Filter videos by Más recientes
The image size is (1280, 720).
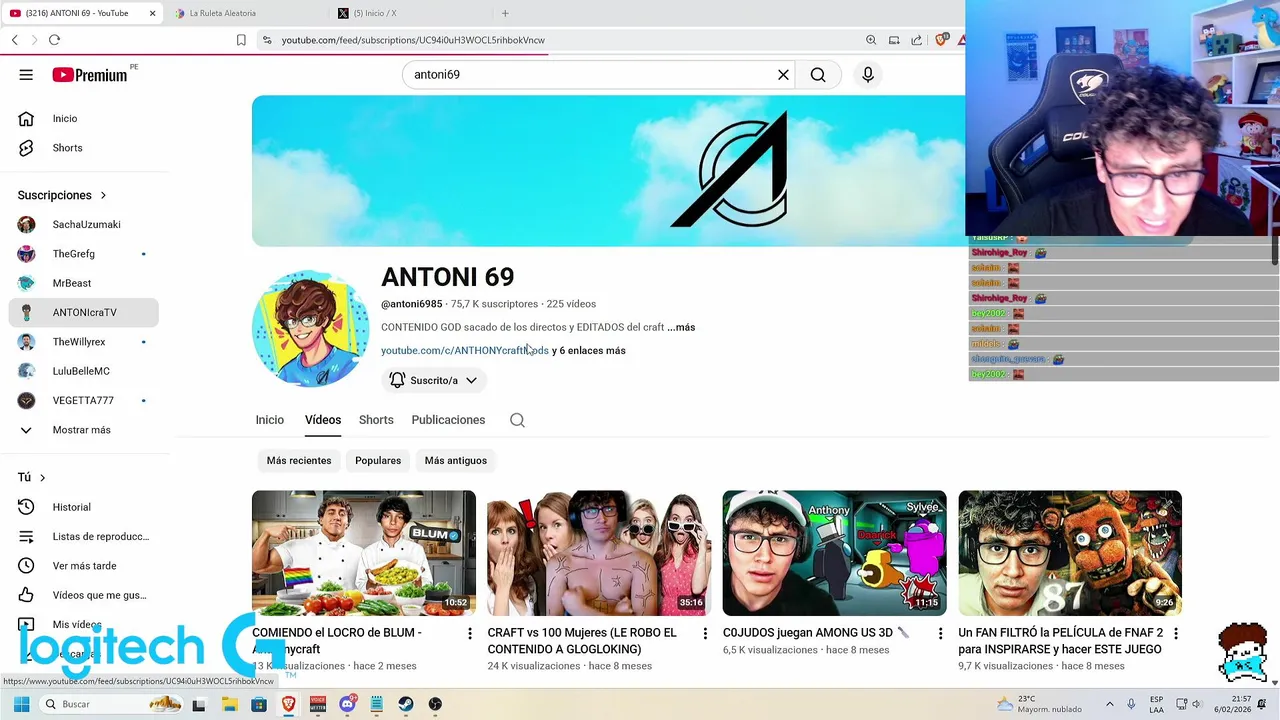coord(299,461)
